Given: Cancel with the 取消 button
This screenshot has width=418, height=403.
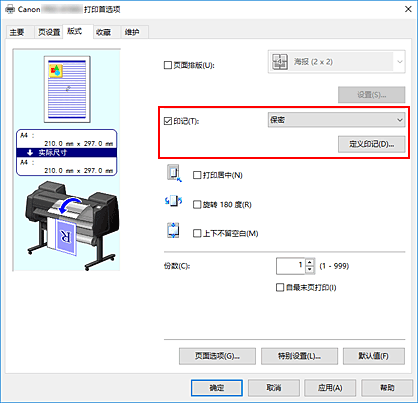Looking at the screenshot, I should (x=274, y=388).
